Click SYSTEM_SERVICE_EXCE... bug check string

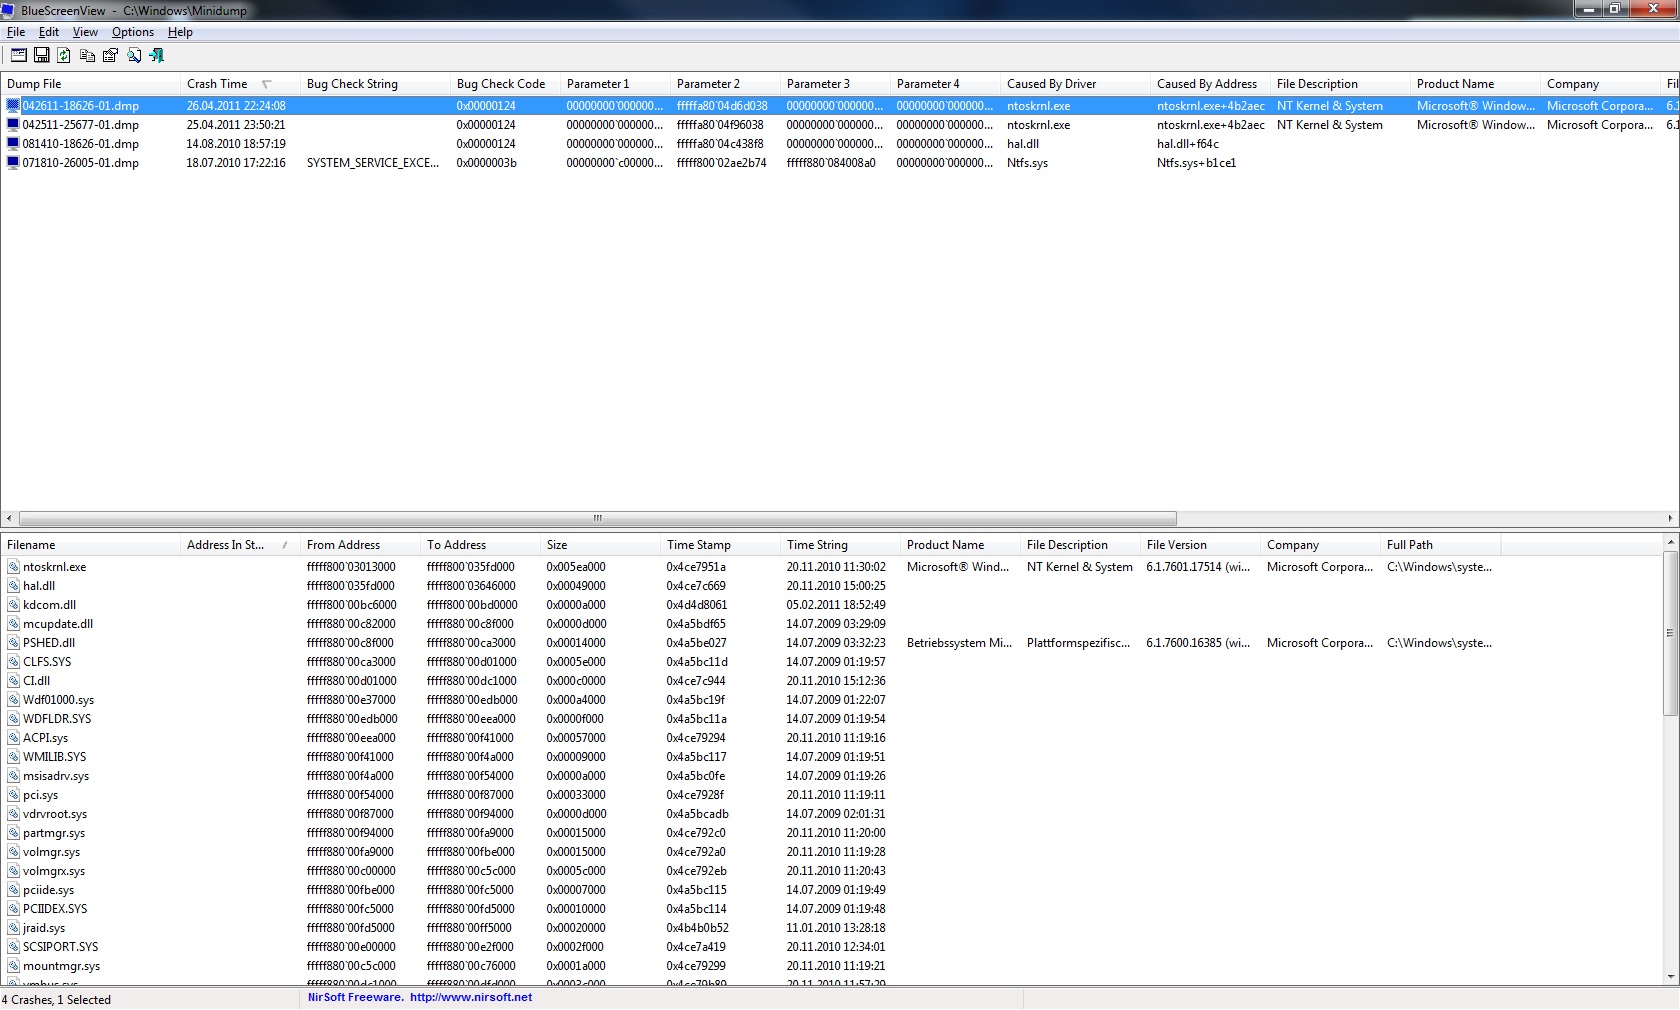tap(373, 163)
